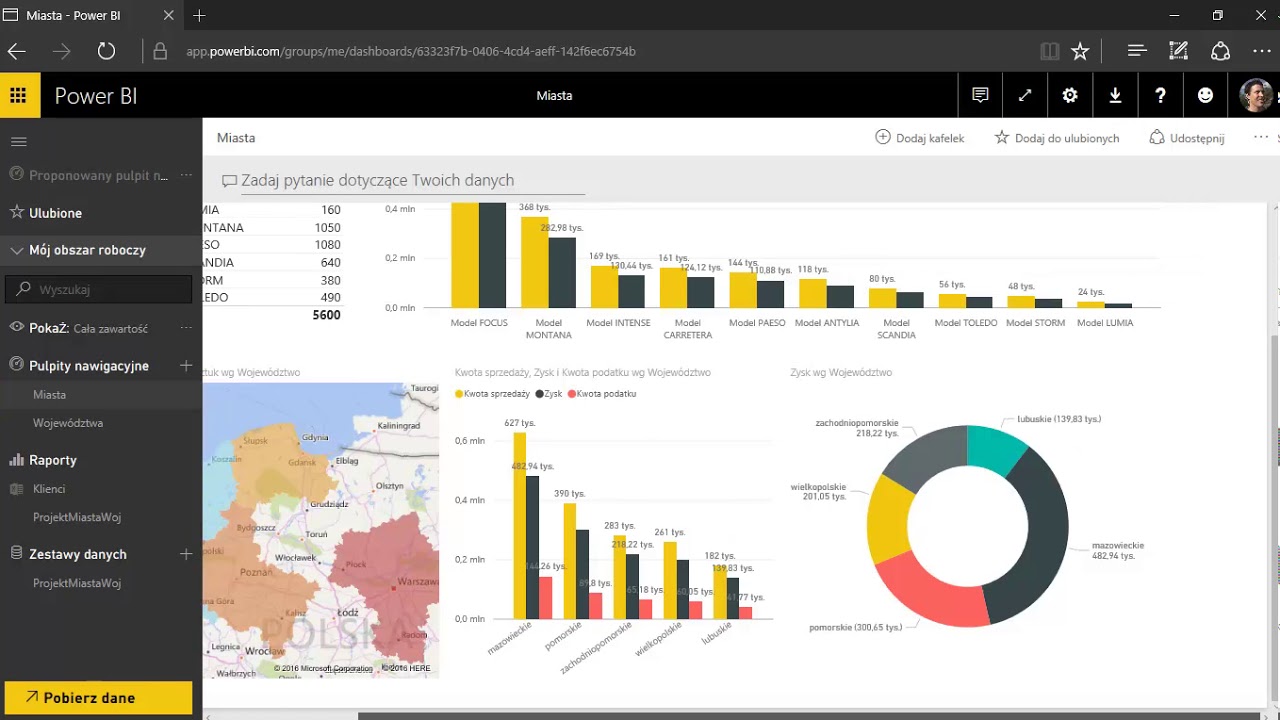1280x720 pixels.
Task: Click Model MONTANA axis label
Action: coord(549,329)
